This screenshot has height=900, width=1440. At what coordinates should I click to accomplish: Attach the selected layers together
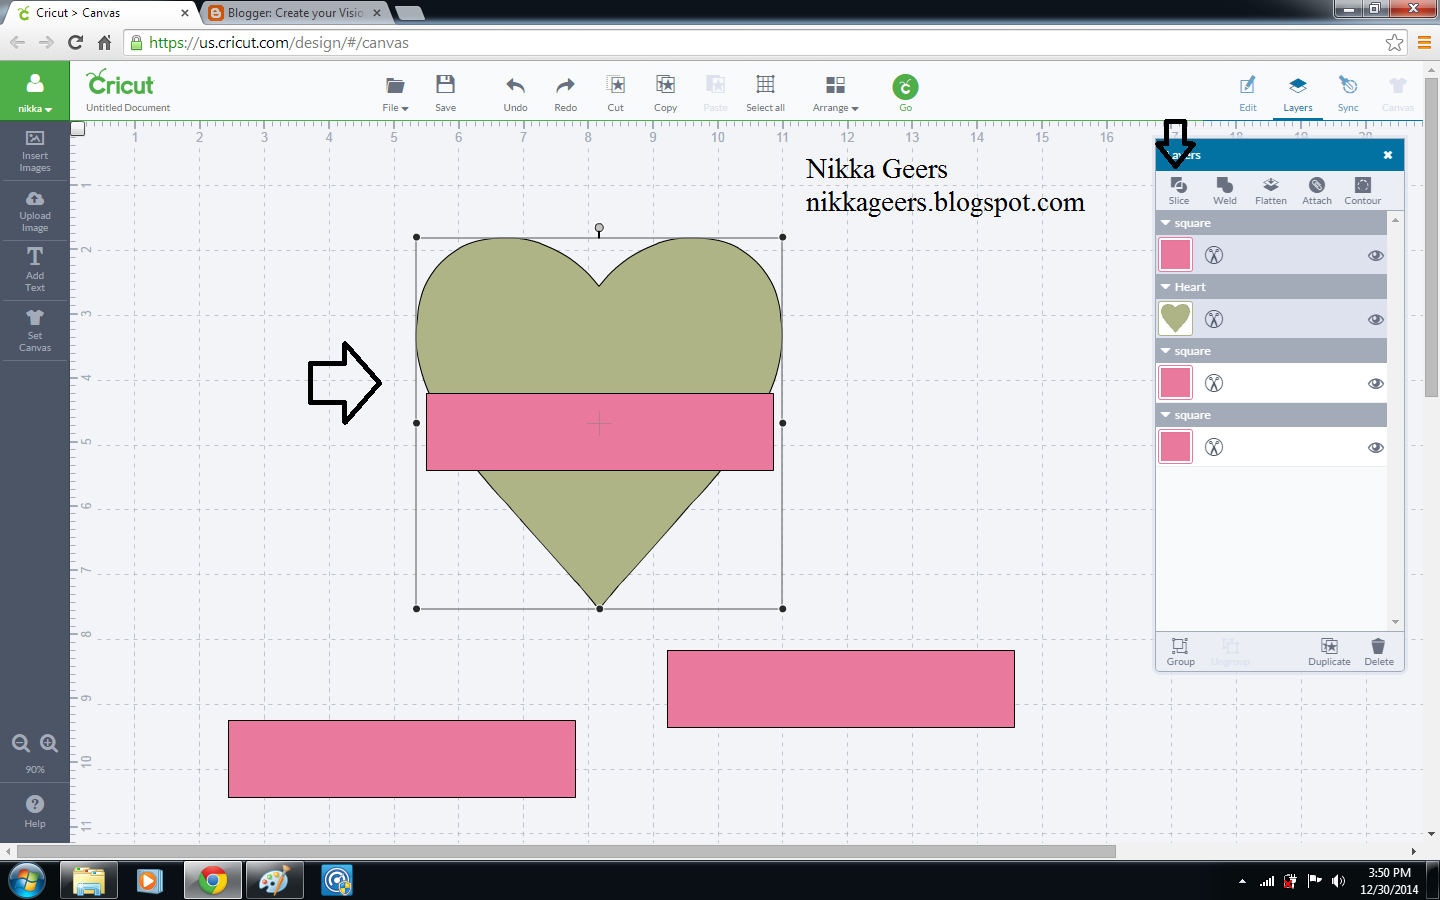coord(1316,190)
